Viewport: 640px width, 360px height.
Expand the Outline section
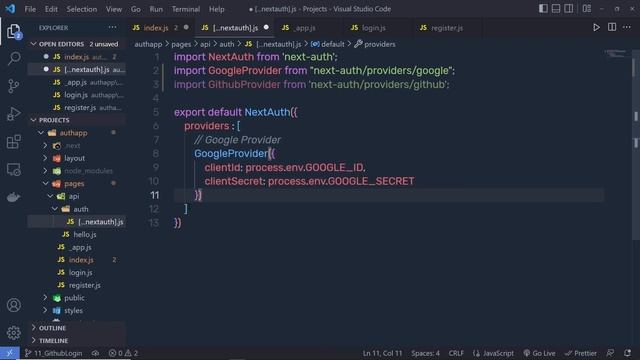[77, 328]
